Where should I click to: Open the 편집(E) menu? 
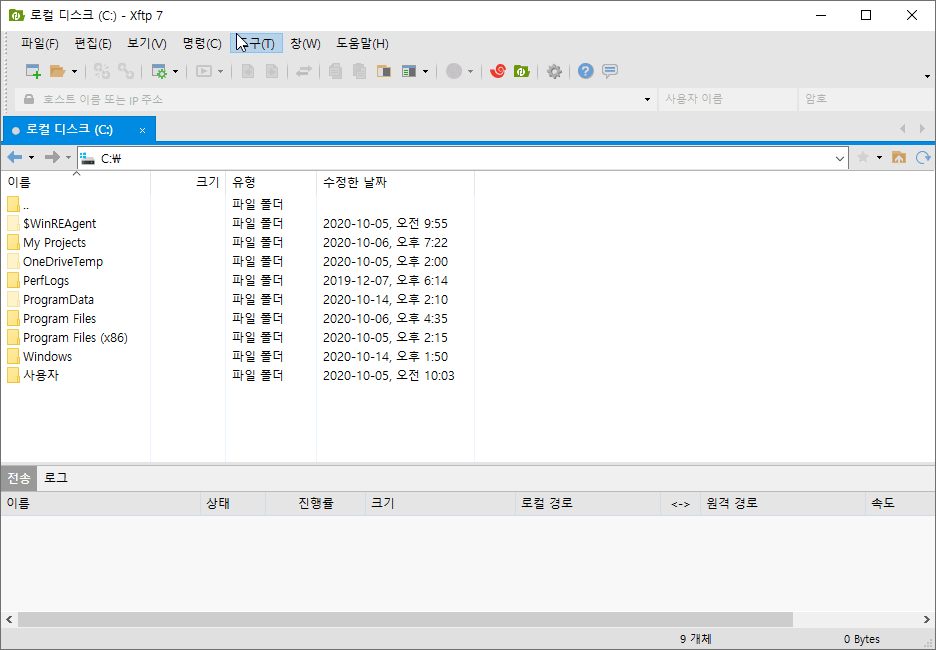[93, 44]
